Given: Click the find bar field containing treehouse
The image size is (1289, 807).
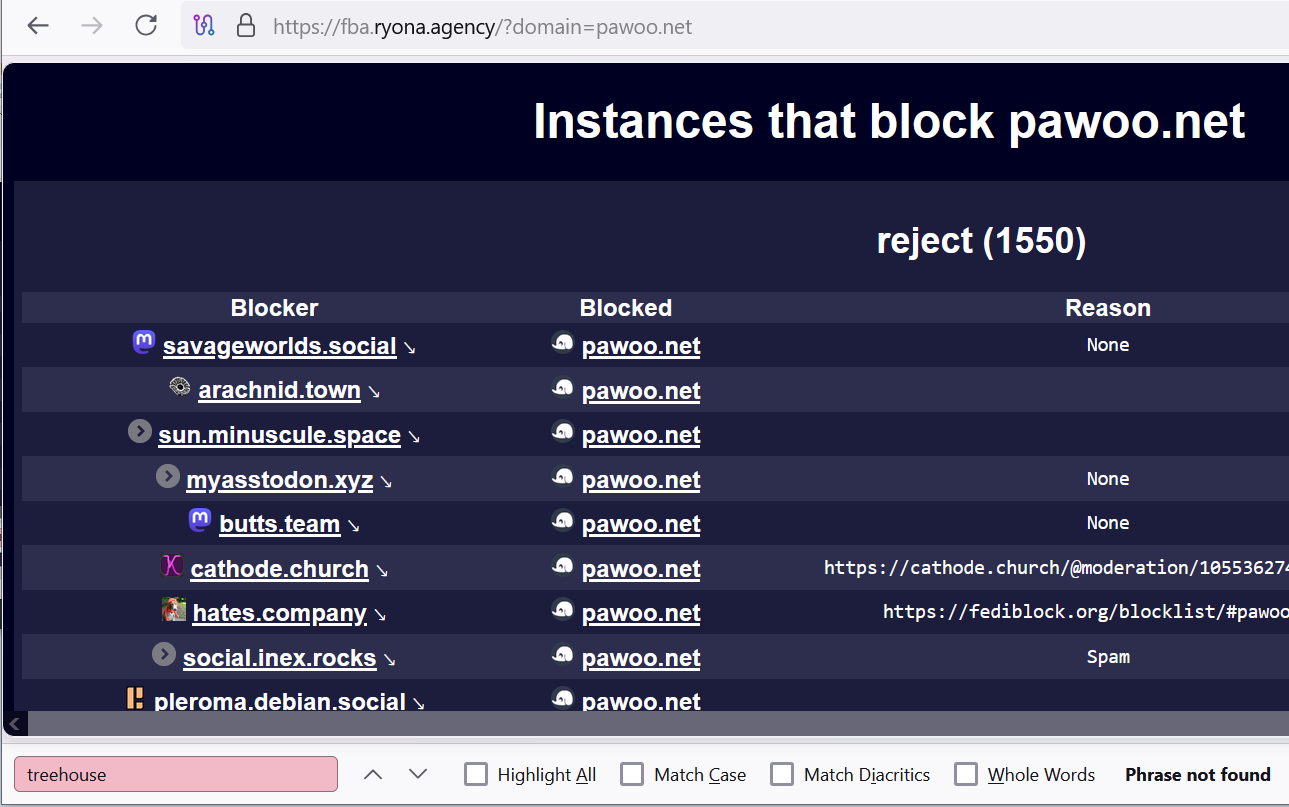Looking at the screenshot, I should pos(176,774).
